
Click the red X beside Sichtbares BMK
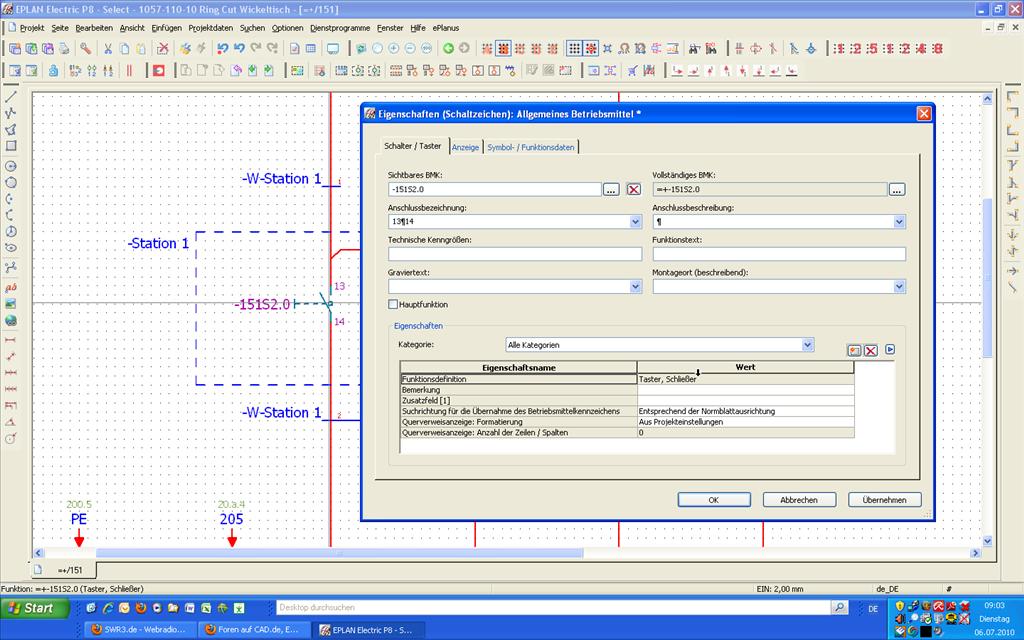coord(633,189)
